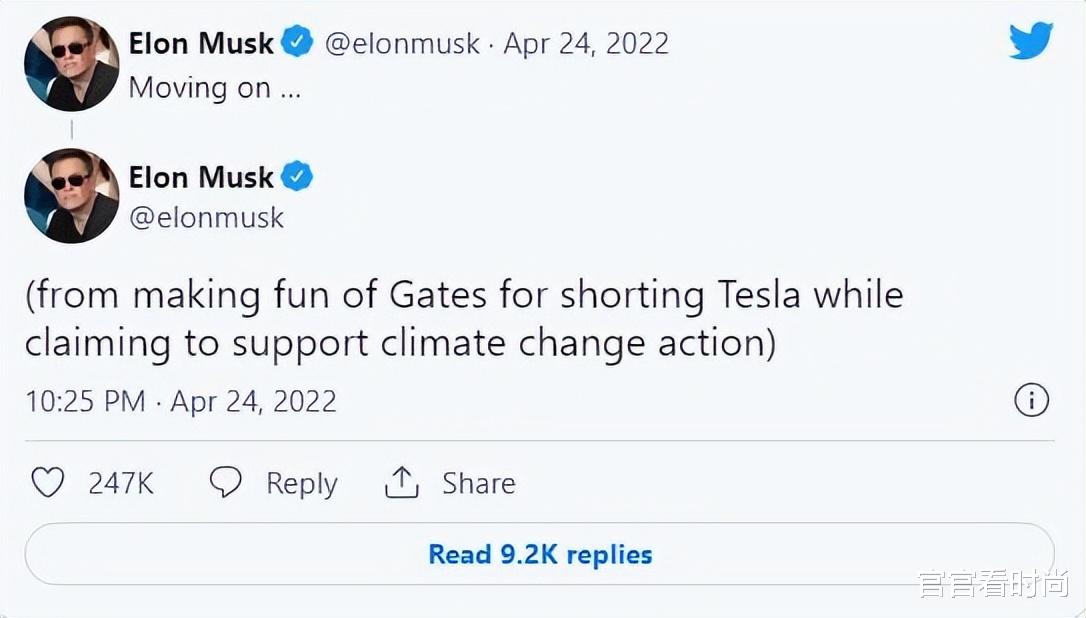This screenshot has width=1086, height=618.
Task: Open @elonmusk handle below second name
Action: pos(206,217)
